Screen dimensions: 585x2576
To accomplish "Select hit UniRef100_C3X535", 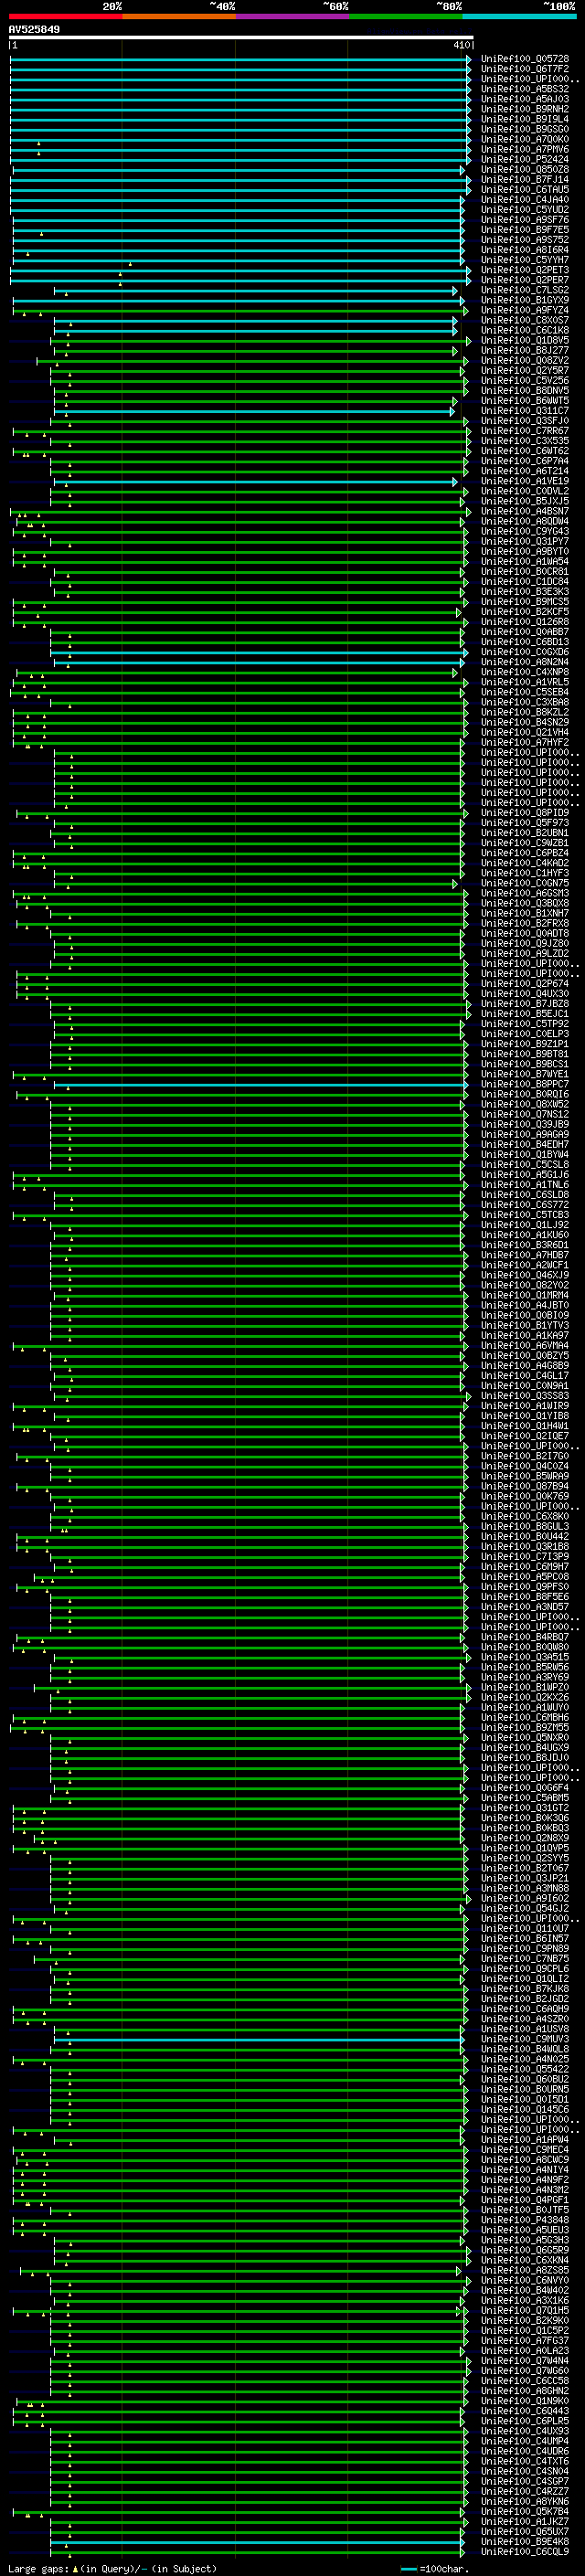I will tap(524, 440).
